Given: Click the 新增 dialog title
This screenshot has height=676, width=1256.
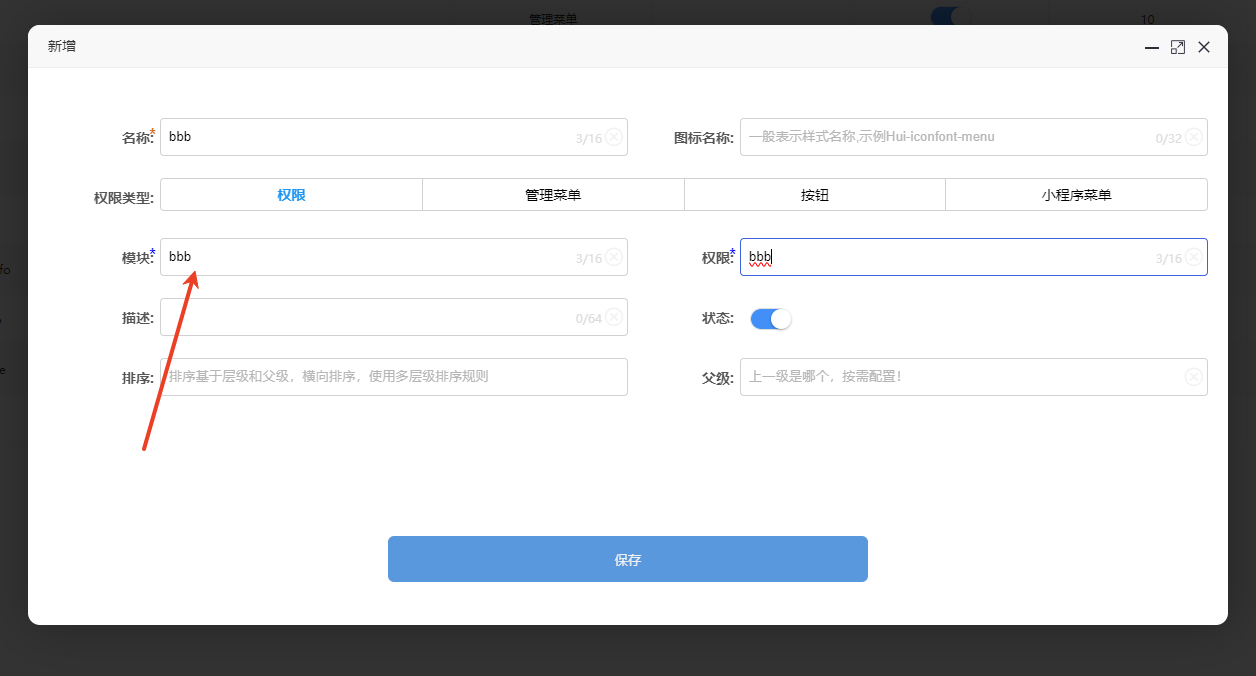Looking at the screenshot, I should (62, 46).
